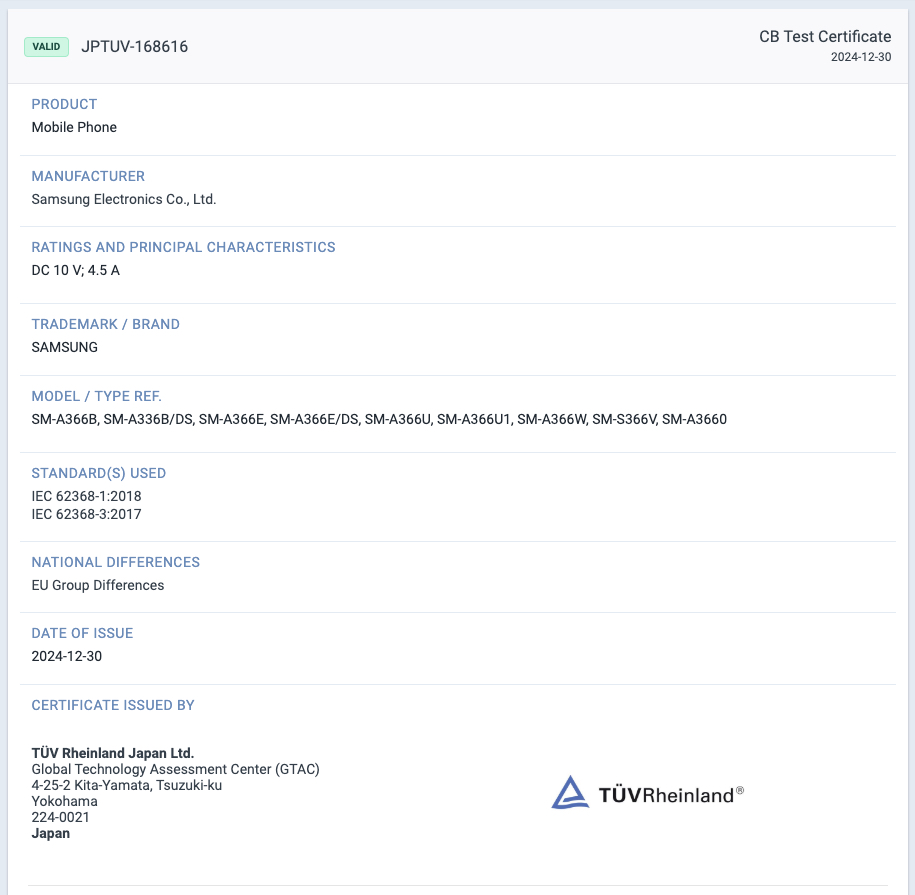This screenshot has width=915, height=895.
Task: Click the DC 10 V; 4.5 A rating
Action: (x=75, y=270)
